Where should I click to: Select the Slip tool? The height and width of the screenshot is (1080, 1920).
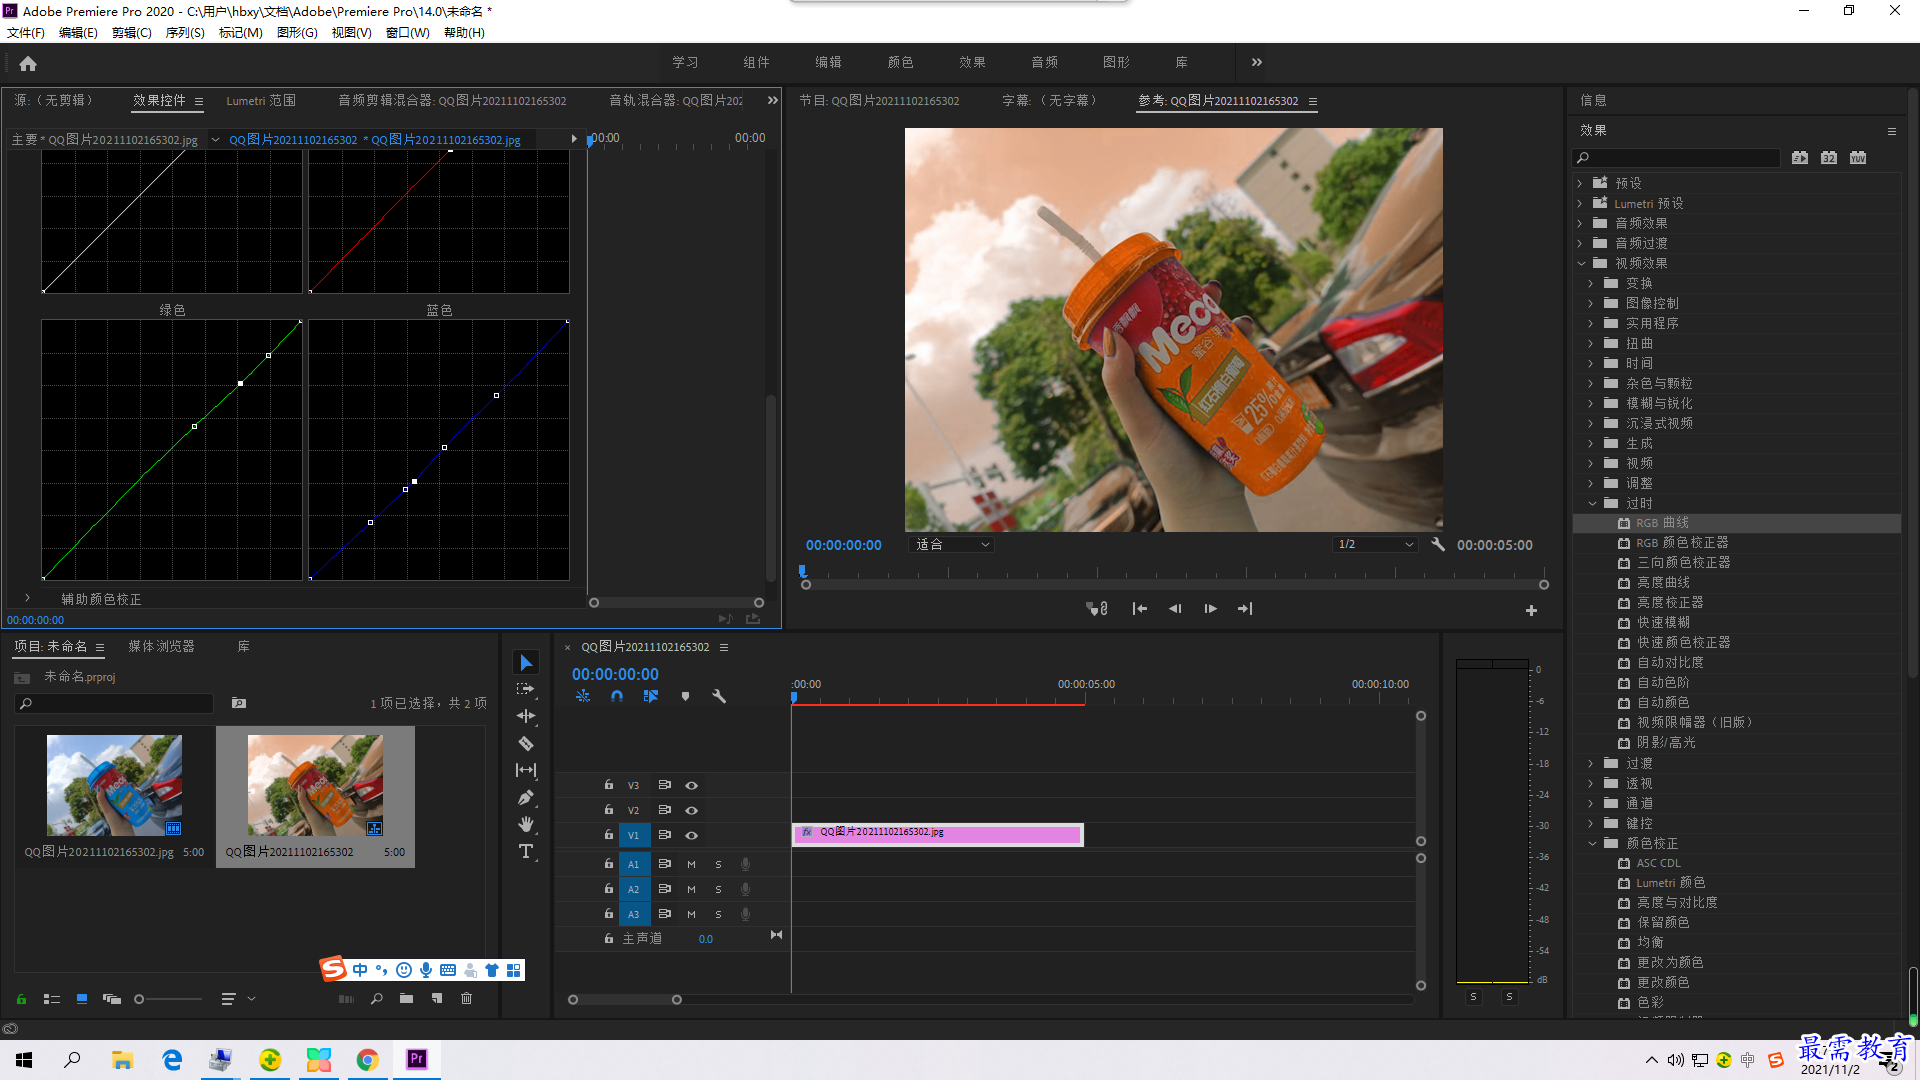tap(526, 770)
